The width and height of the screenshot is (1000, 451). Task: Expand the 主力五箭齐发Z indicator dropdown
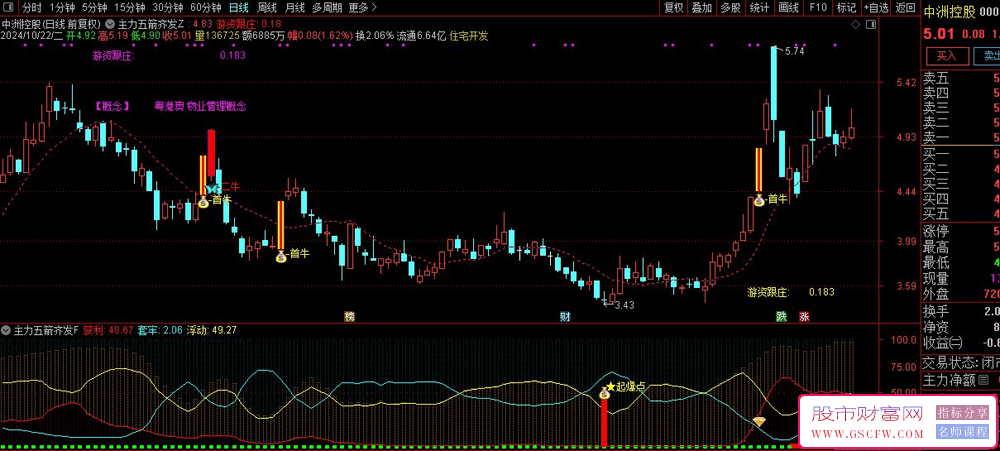(x=111, y=24)
